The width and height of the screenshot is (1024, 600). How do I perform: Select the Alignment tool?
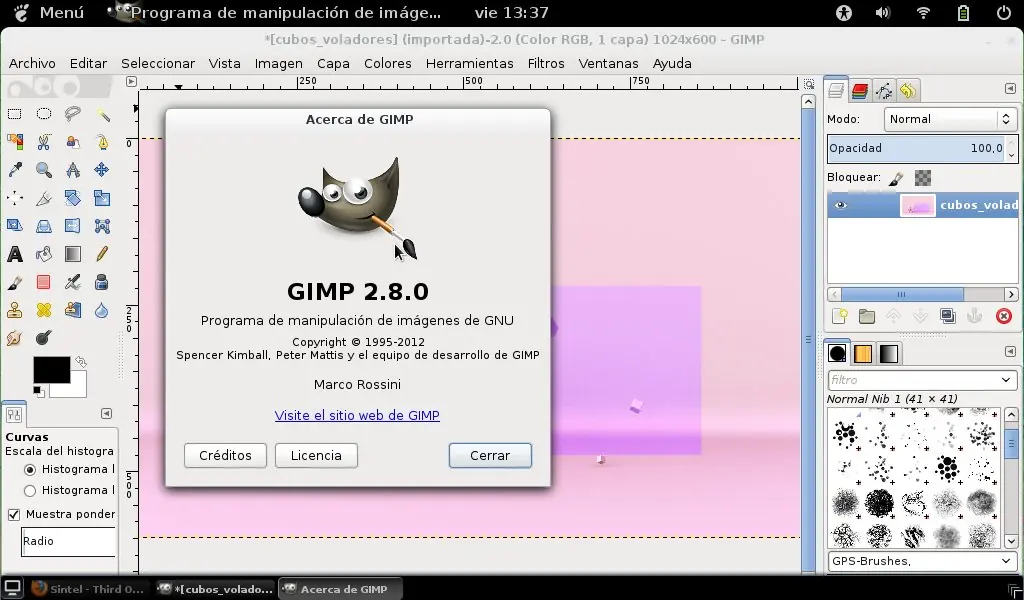tap(14, 198)
